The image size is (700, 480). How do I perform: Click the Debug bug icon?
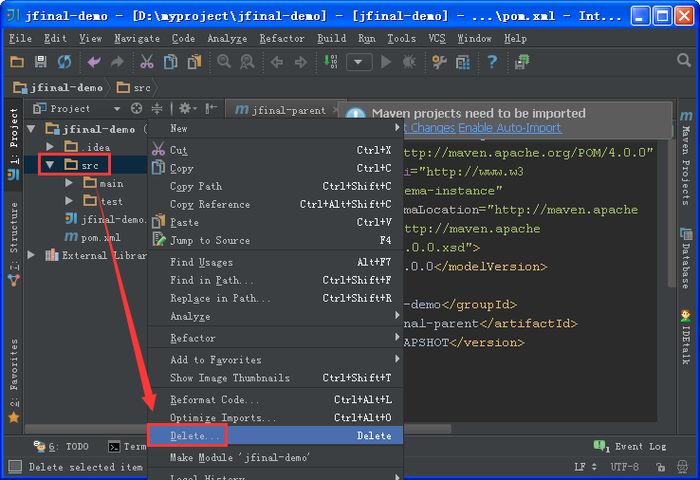click(x=409, y=62)
